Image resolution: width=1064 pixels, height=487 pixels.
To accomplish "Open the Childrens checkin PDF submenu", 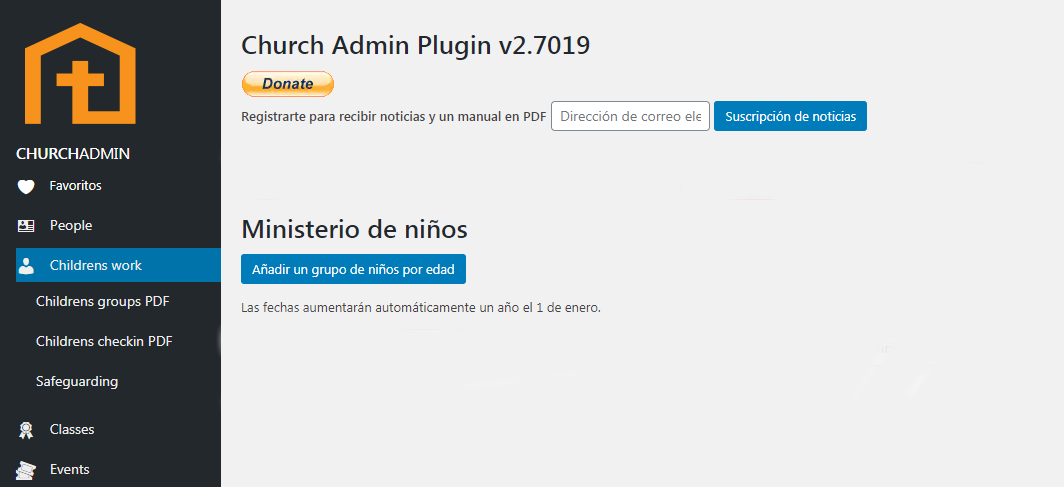I will pyautogui.click(x=104, y=341).
